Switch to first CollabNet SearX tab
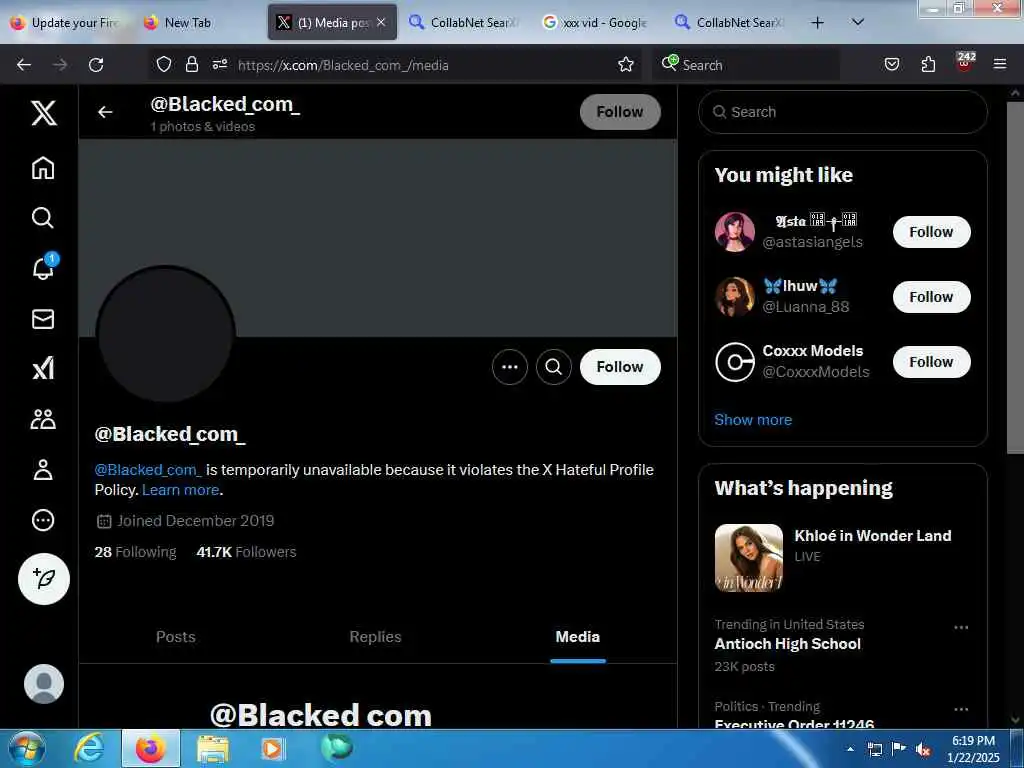 coord(465,23)
